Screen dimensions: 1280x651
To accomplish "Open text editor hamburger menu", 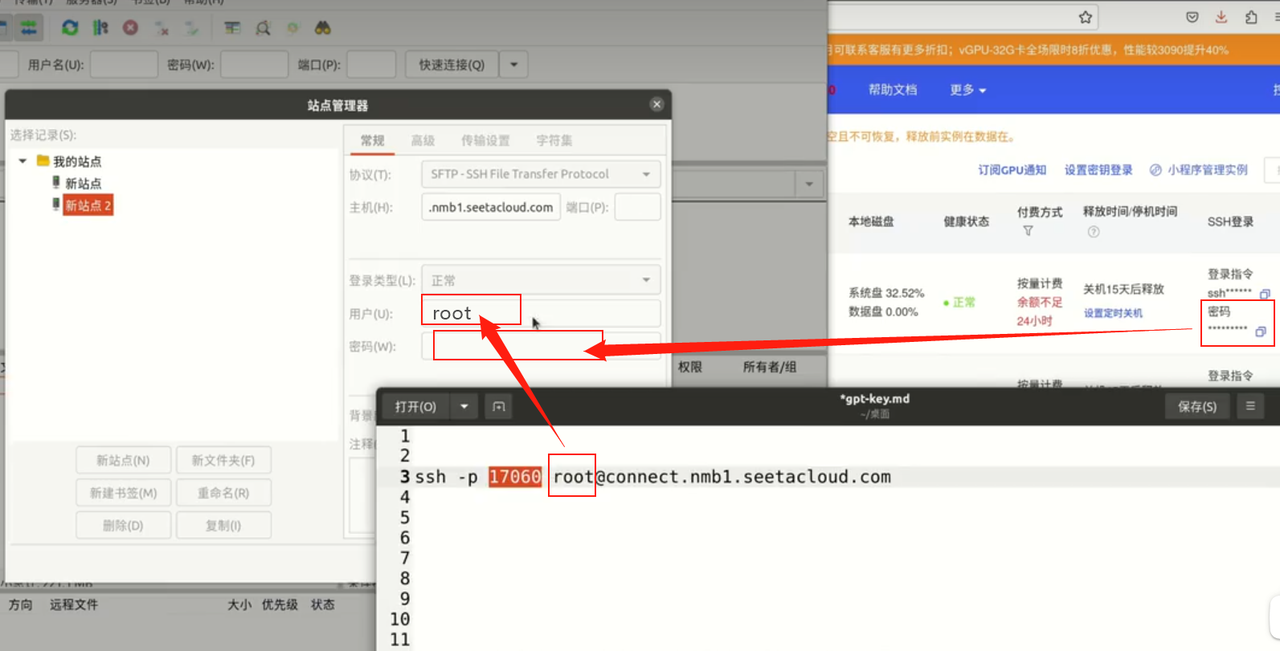I will (1250, 406).
